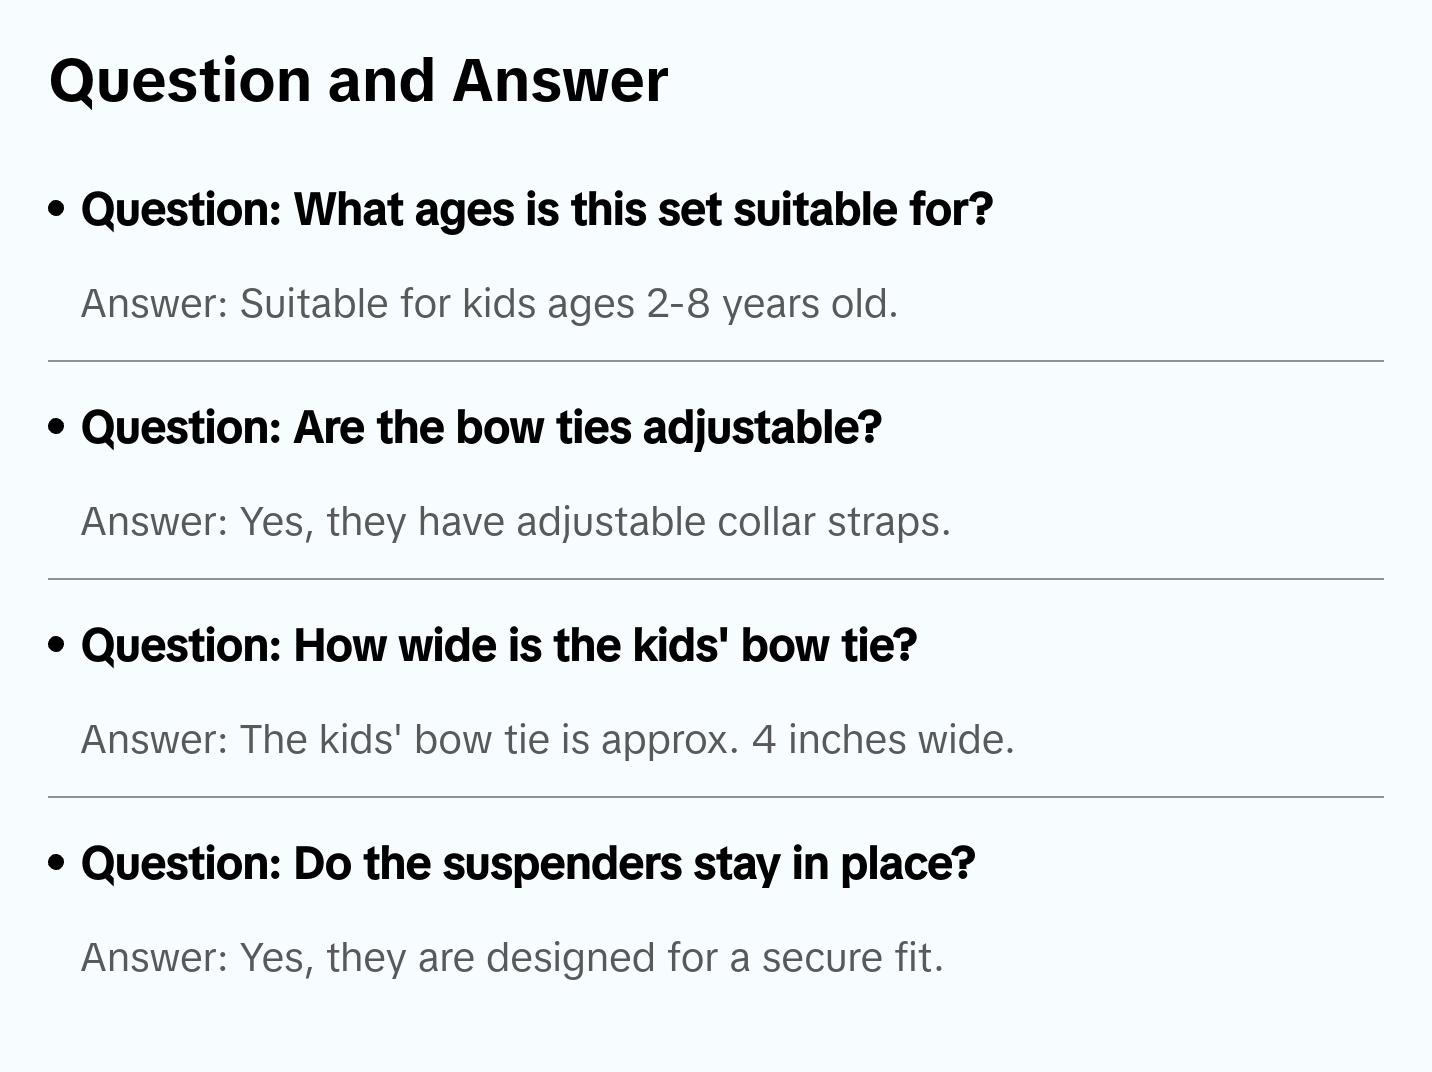1432x1072 pixels.
Task: Open the "Do the suspenders stay in place?" question
Action: pos(527,864)
